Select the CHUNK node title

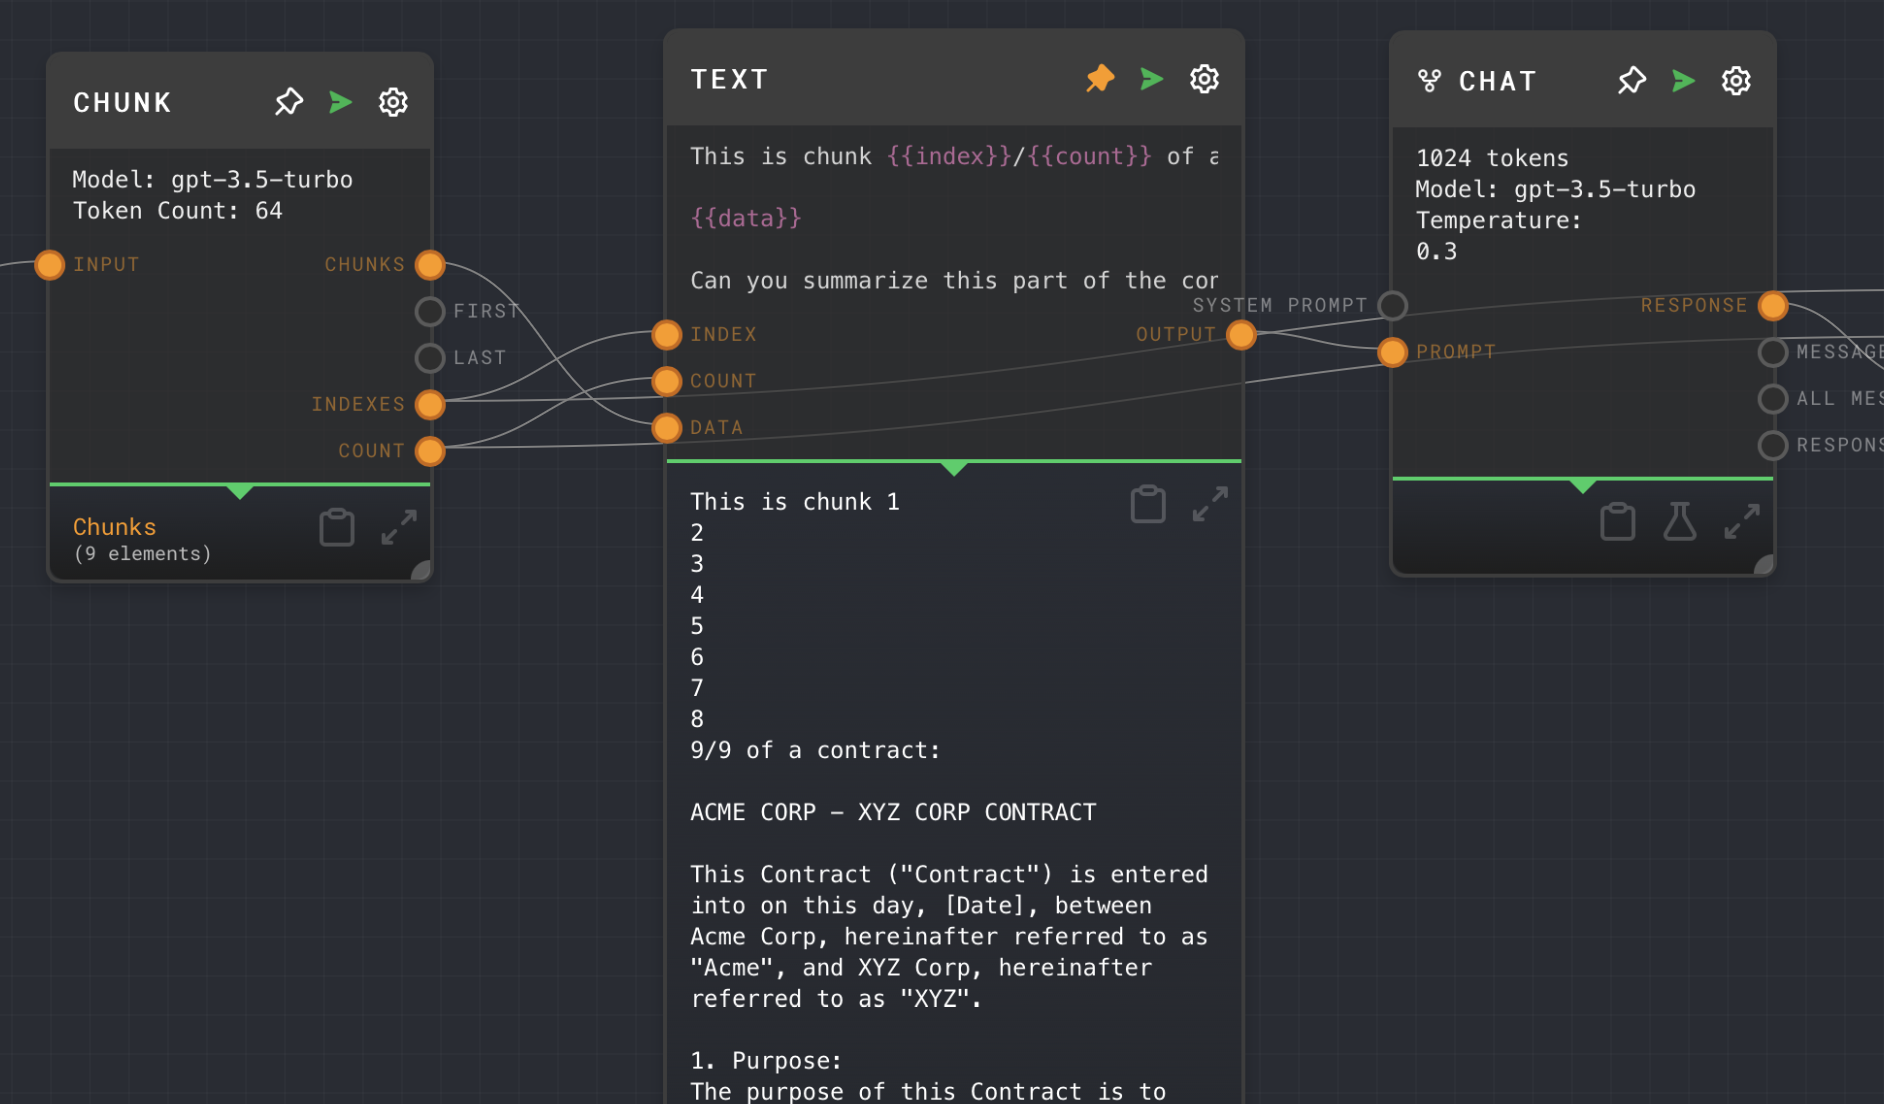click(122, 103)
